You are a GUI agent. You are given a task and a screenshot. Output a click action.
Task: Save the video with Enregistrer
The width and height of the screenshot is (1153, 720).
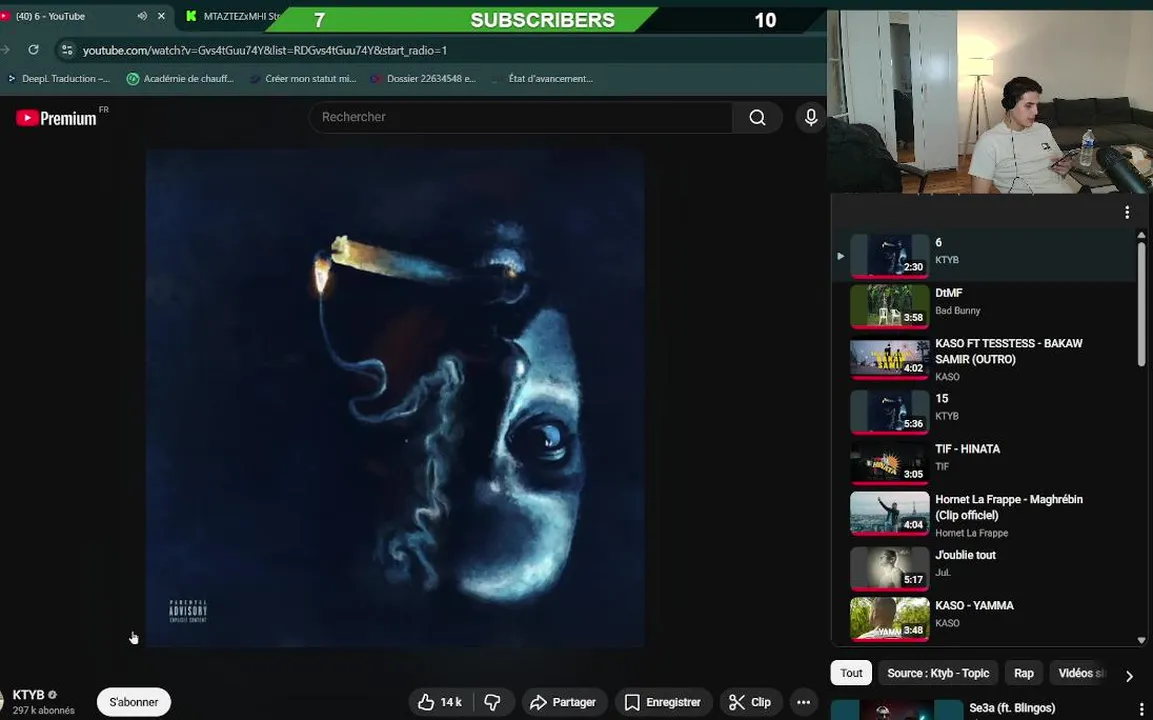click(x=663, y=702)
